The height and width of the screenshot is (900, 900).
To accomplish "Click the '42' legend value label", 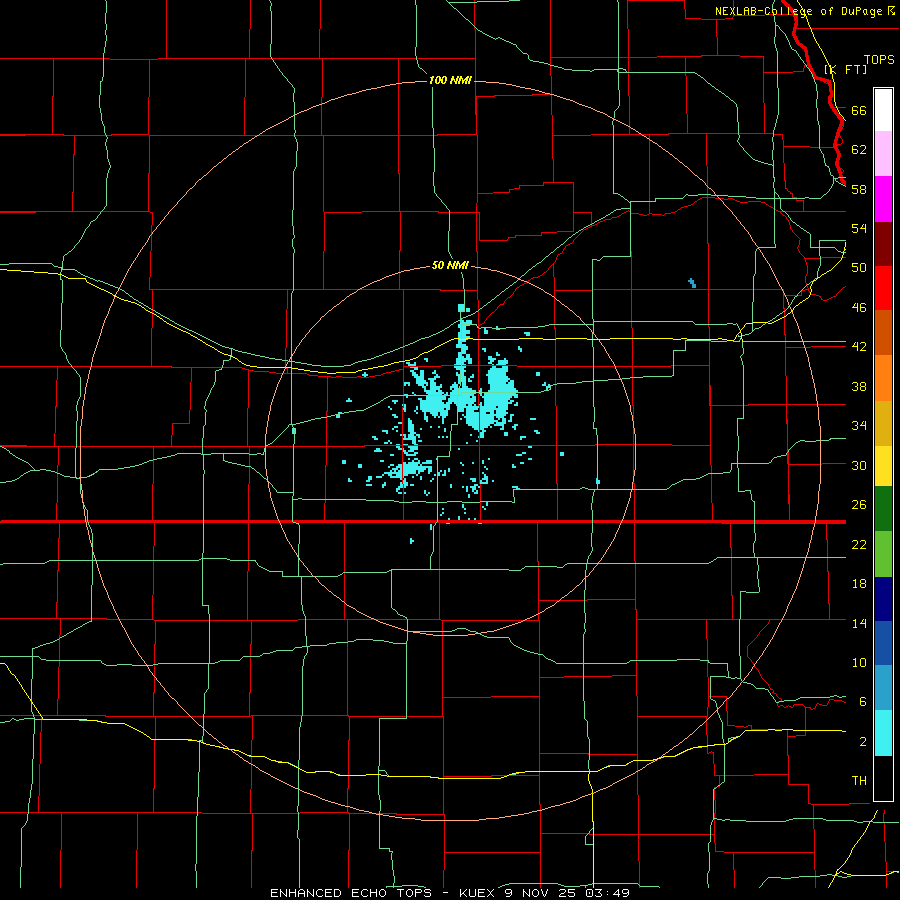I will (x=859, y=347).
